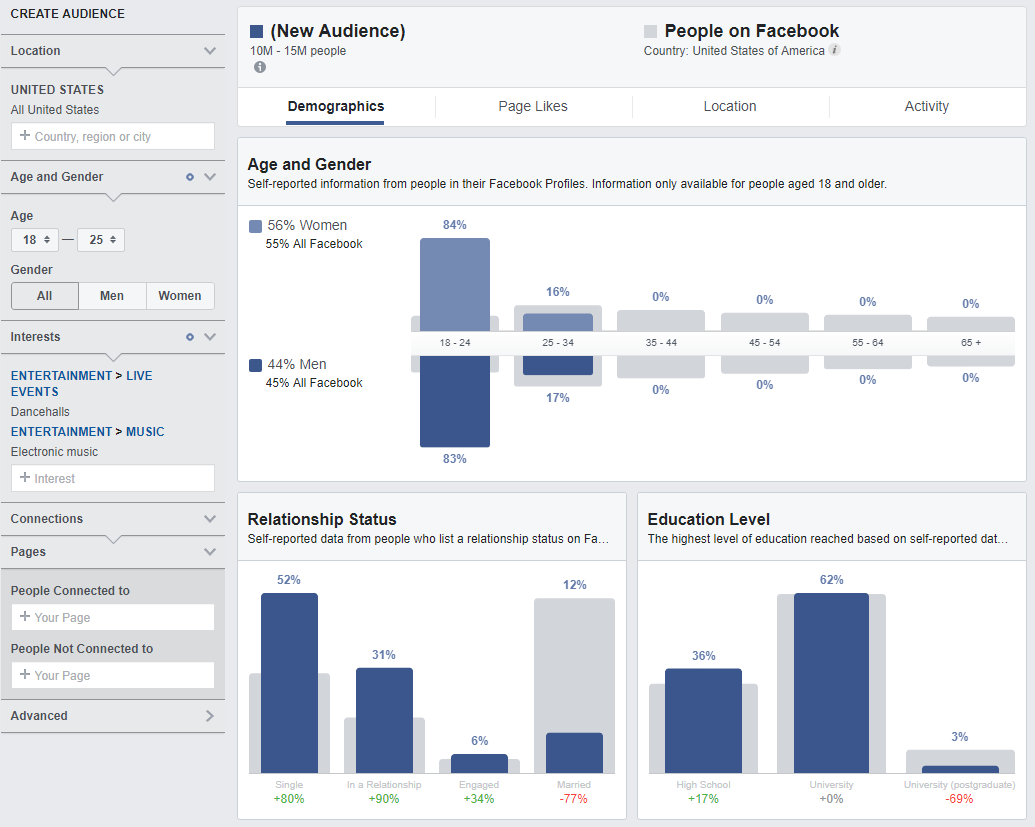The image size is (1035, 827).
Task: Collapse the Location section chevron
Action: [210, 51]
